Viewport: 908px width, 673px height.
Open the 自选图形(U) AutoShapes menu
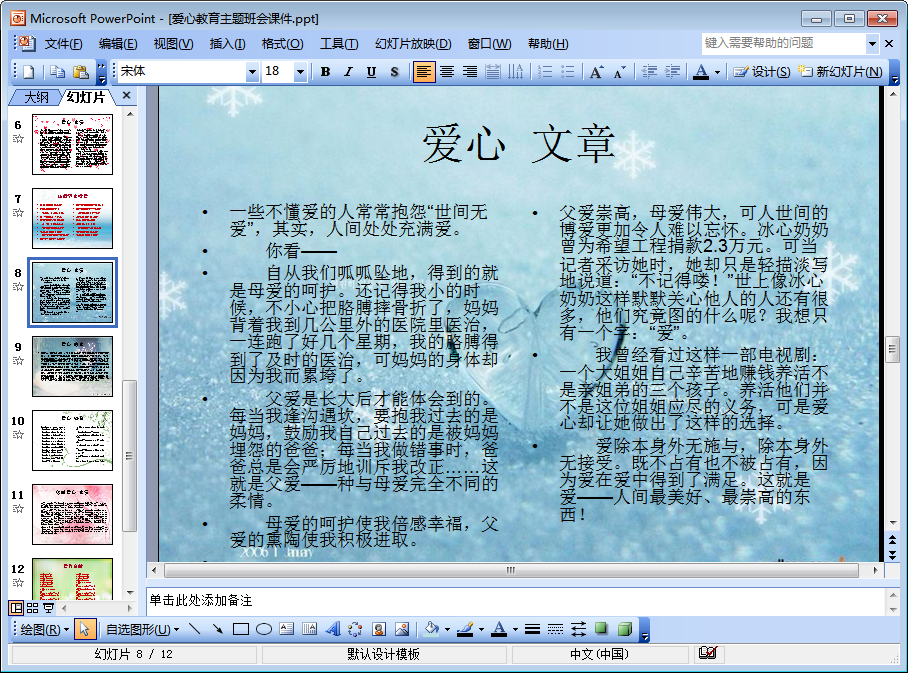pyautogui.click(x=142, y=630)
